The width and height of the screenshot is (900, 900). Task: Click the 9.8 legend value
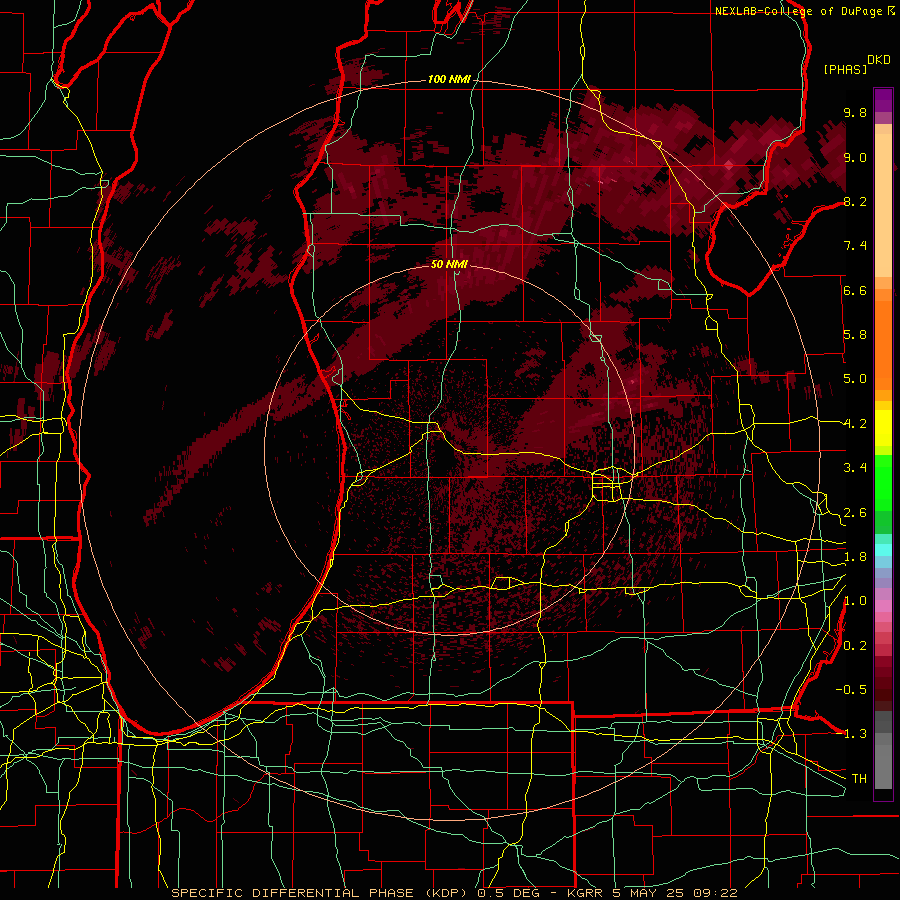point(855,112)
